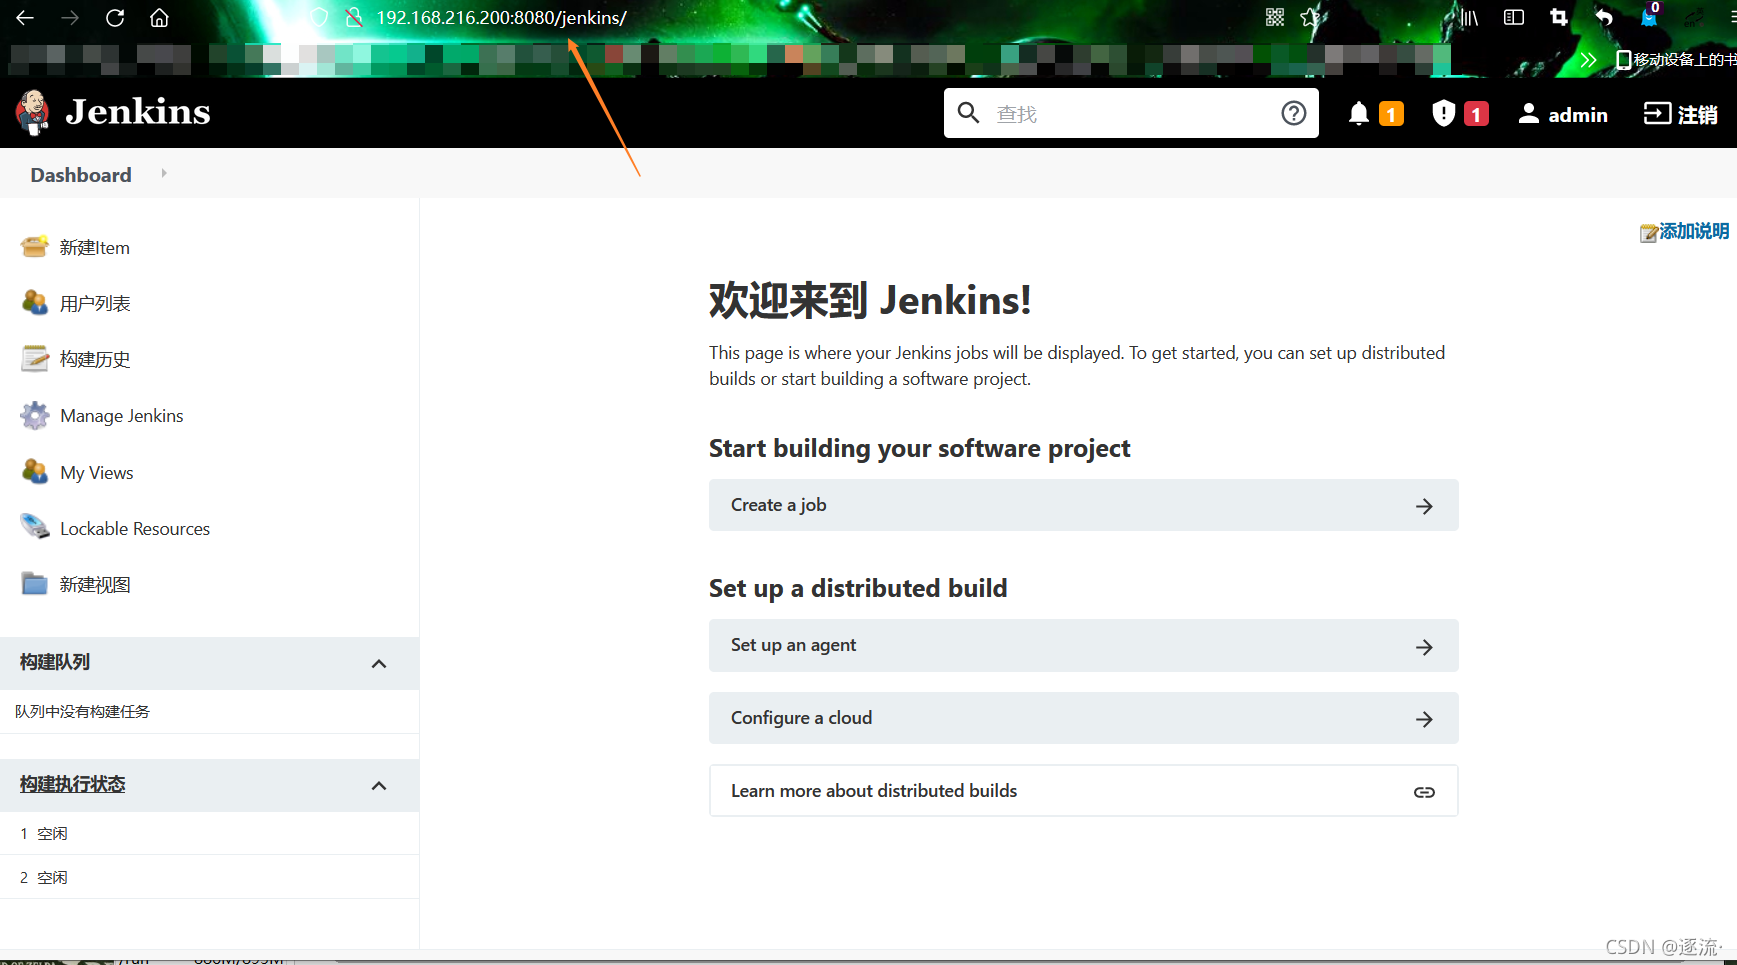Go back with the browser back arrow
This screenshot has height=965, width=1737.
(x=25, y=18)
